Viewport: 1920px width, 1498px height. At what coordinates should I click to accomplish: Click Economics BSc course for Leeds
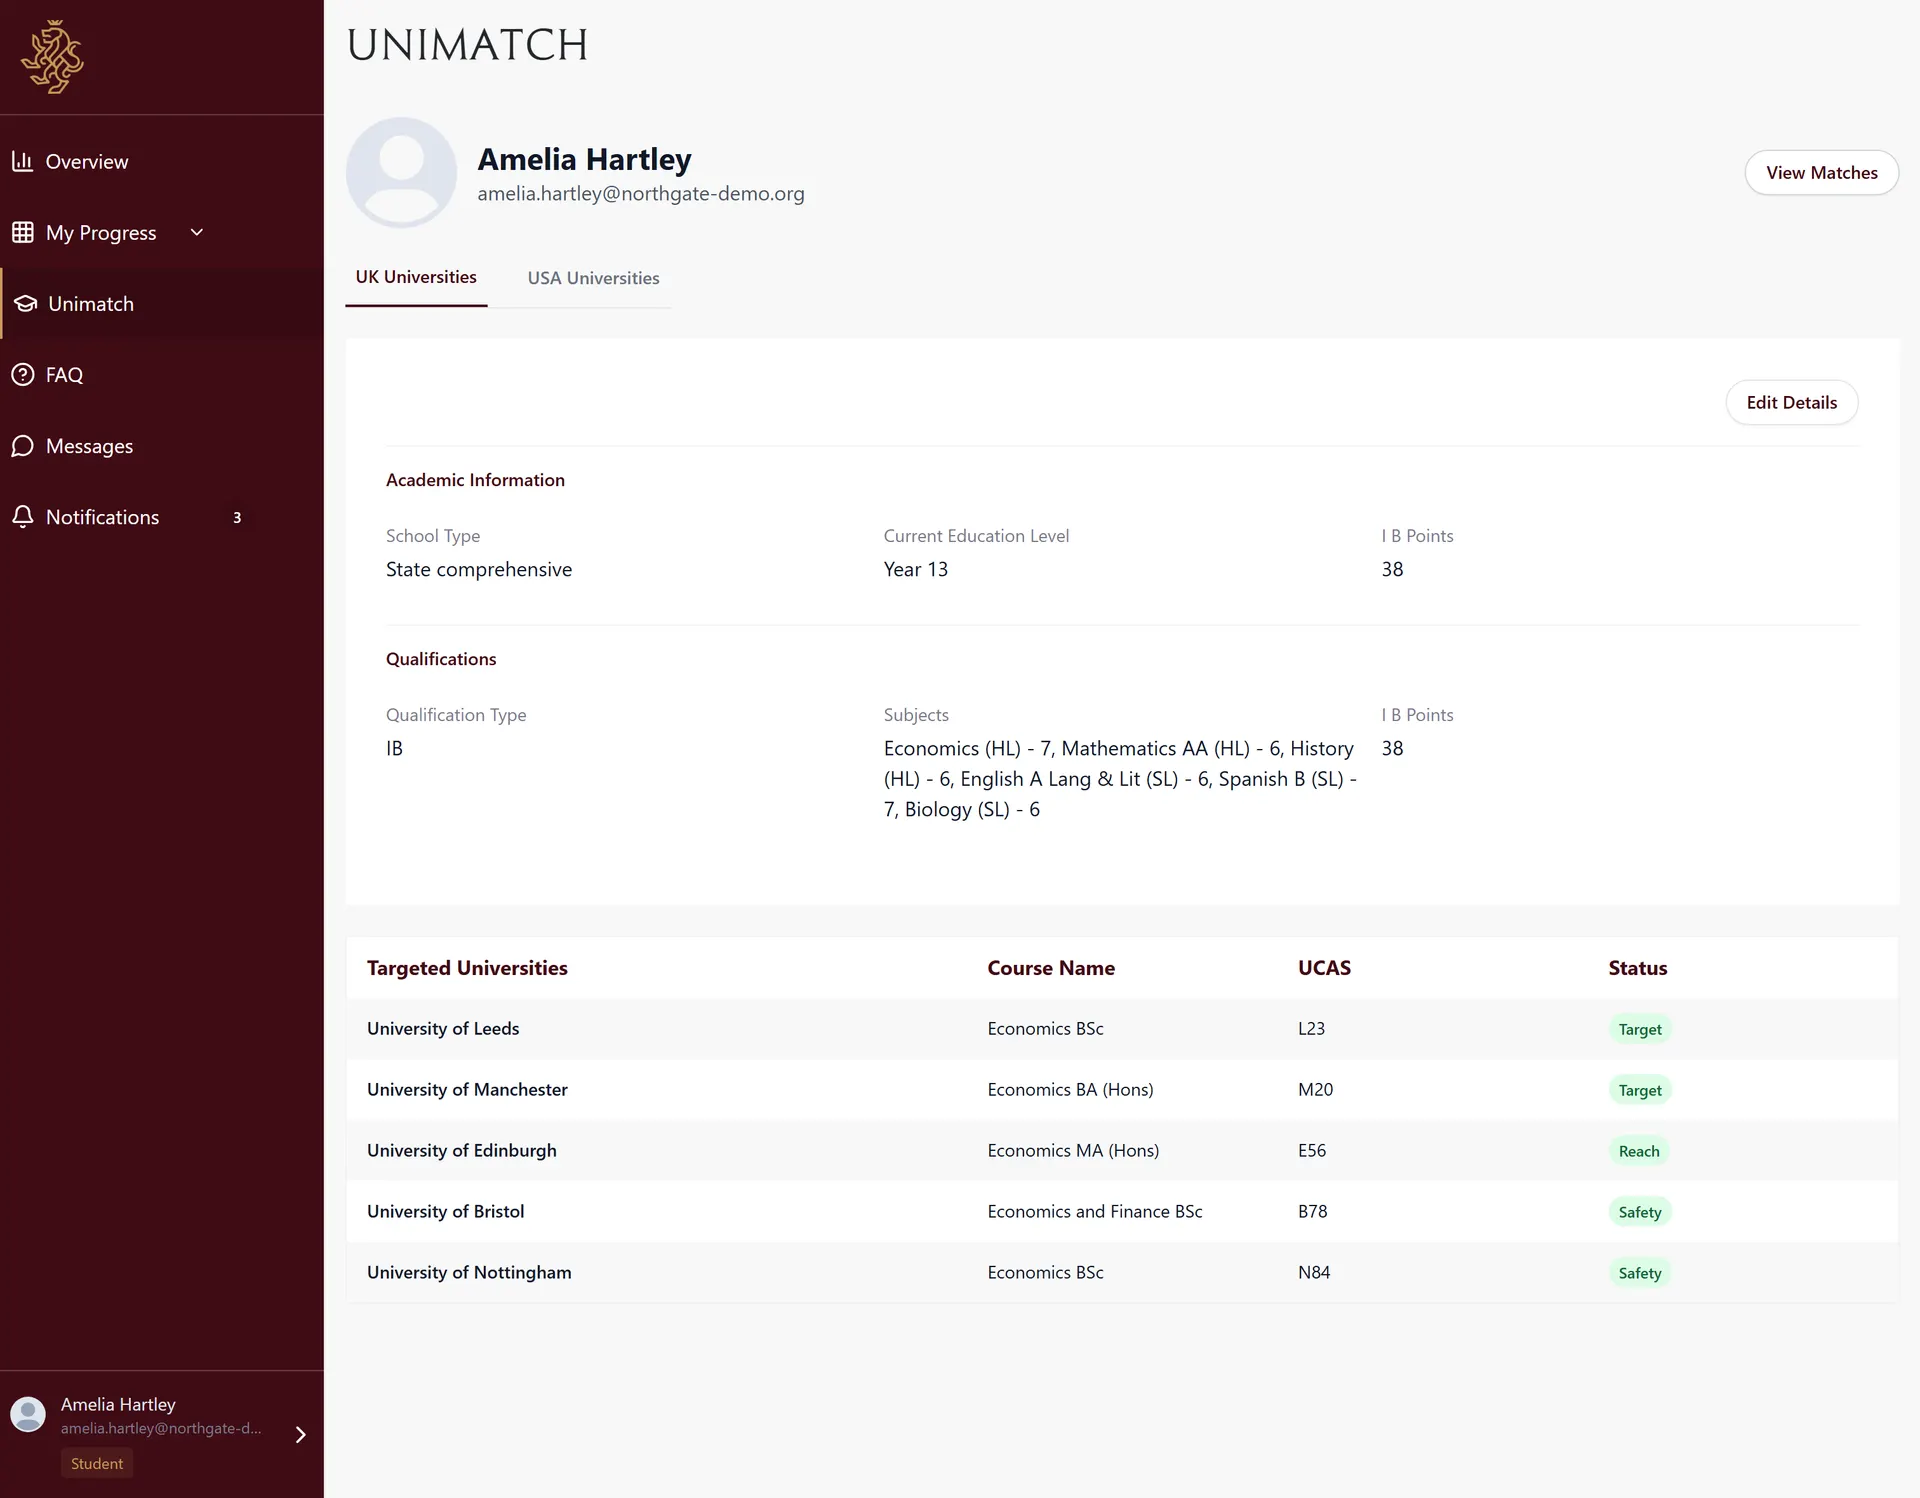coord(1045,1028)
